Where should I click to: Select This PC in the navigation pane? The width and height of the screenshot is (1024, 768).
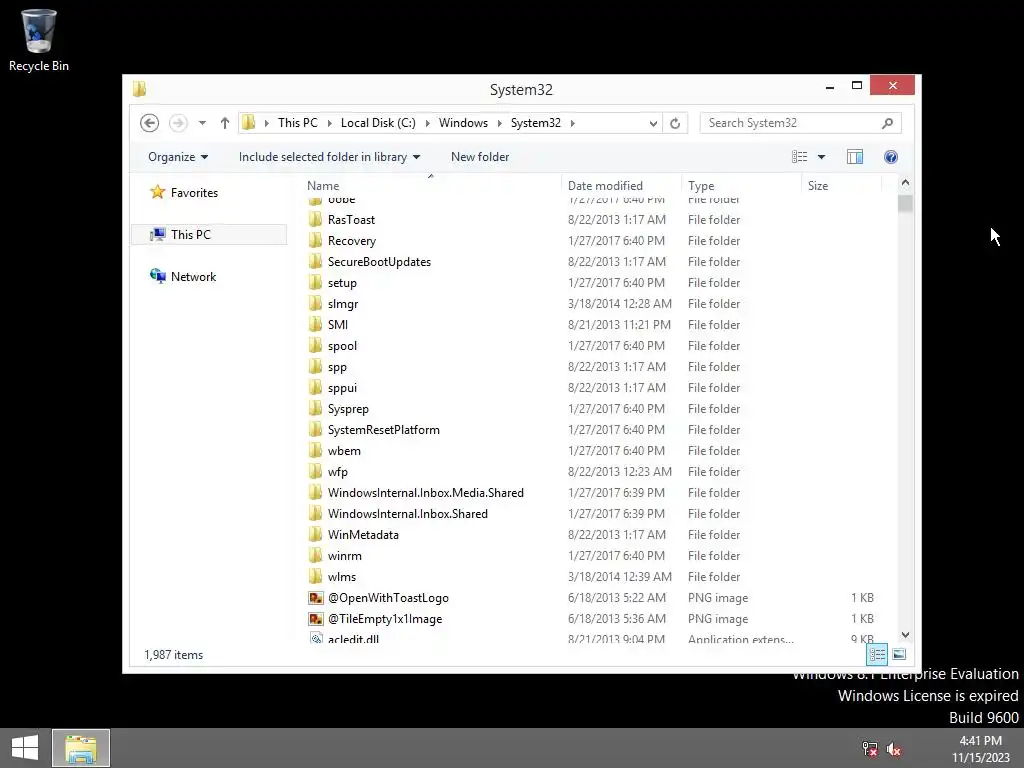(x=209, y=234)
